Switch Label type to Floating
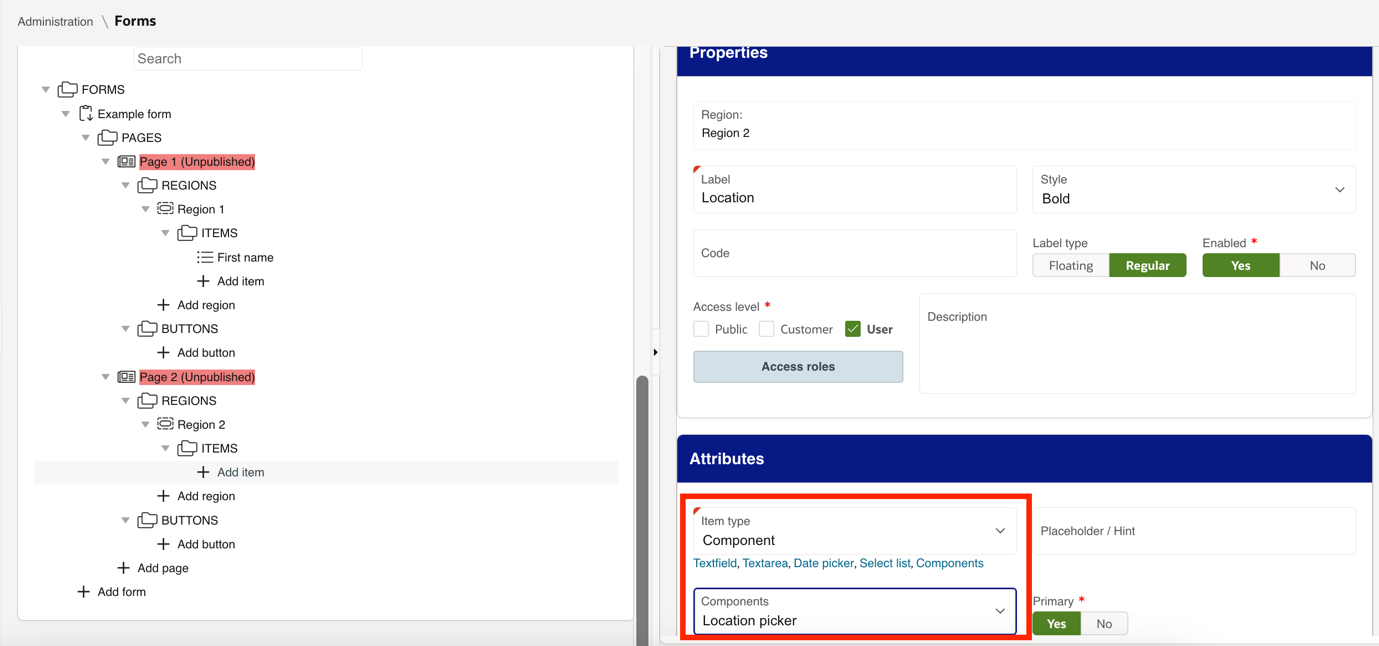This screenshot has height=646, width=1379. point(1070,265)
